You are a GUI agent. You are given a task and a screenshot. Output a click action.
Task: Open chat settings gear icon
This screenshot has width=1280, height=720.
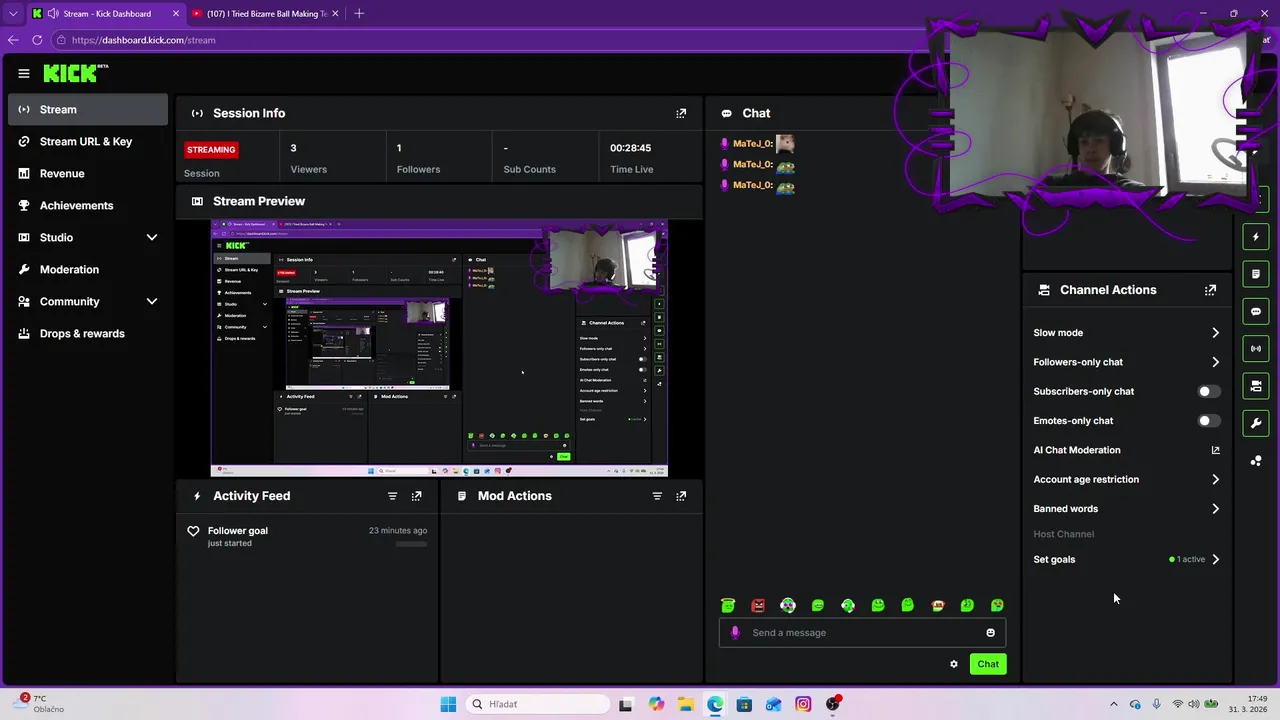pyautogui.click(x=953, y=664)
